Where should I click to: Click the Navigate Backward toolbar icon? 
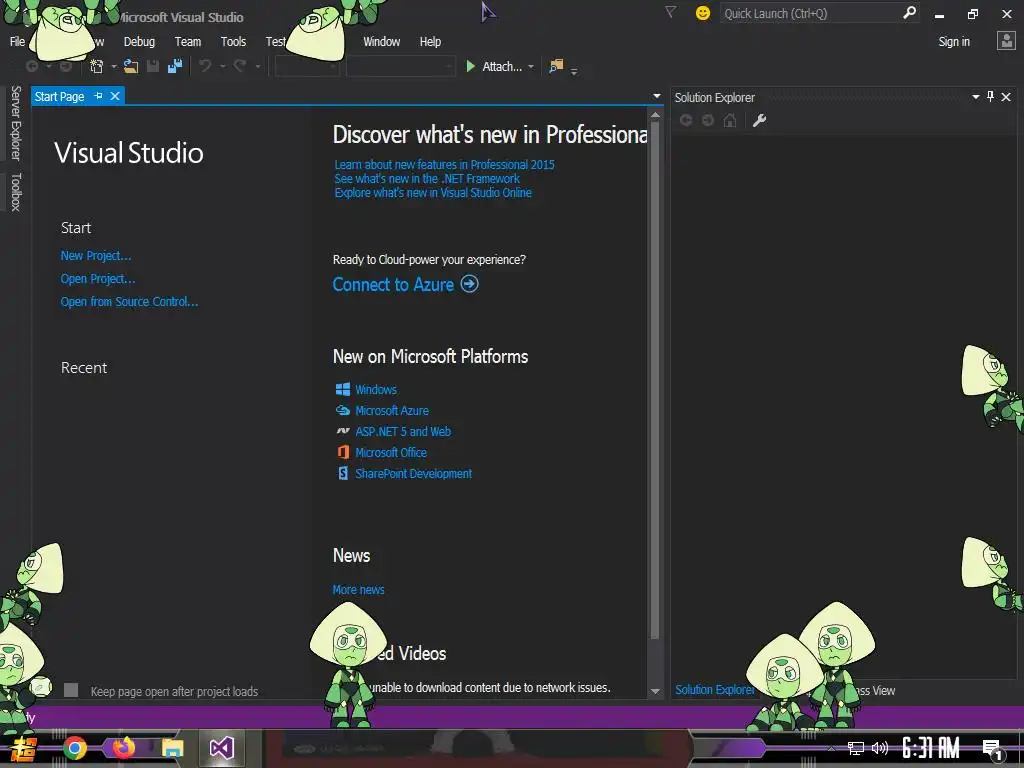click(x=31, y=66)
